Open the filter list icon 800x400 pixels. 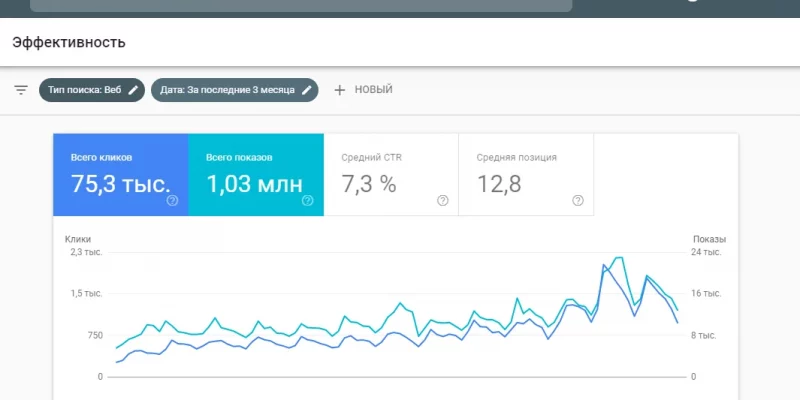20,90
